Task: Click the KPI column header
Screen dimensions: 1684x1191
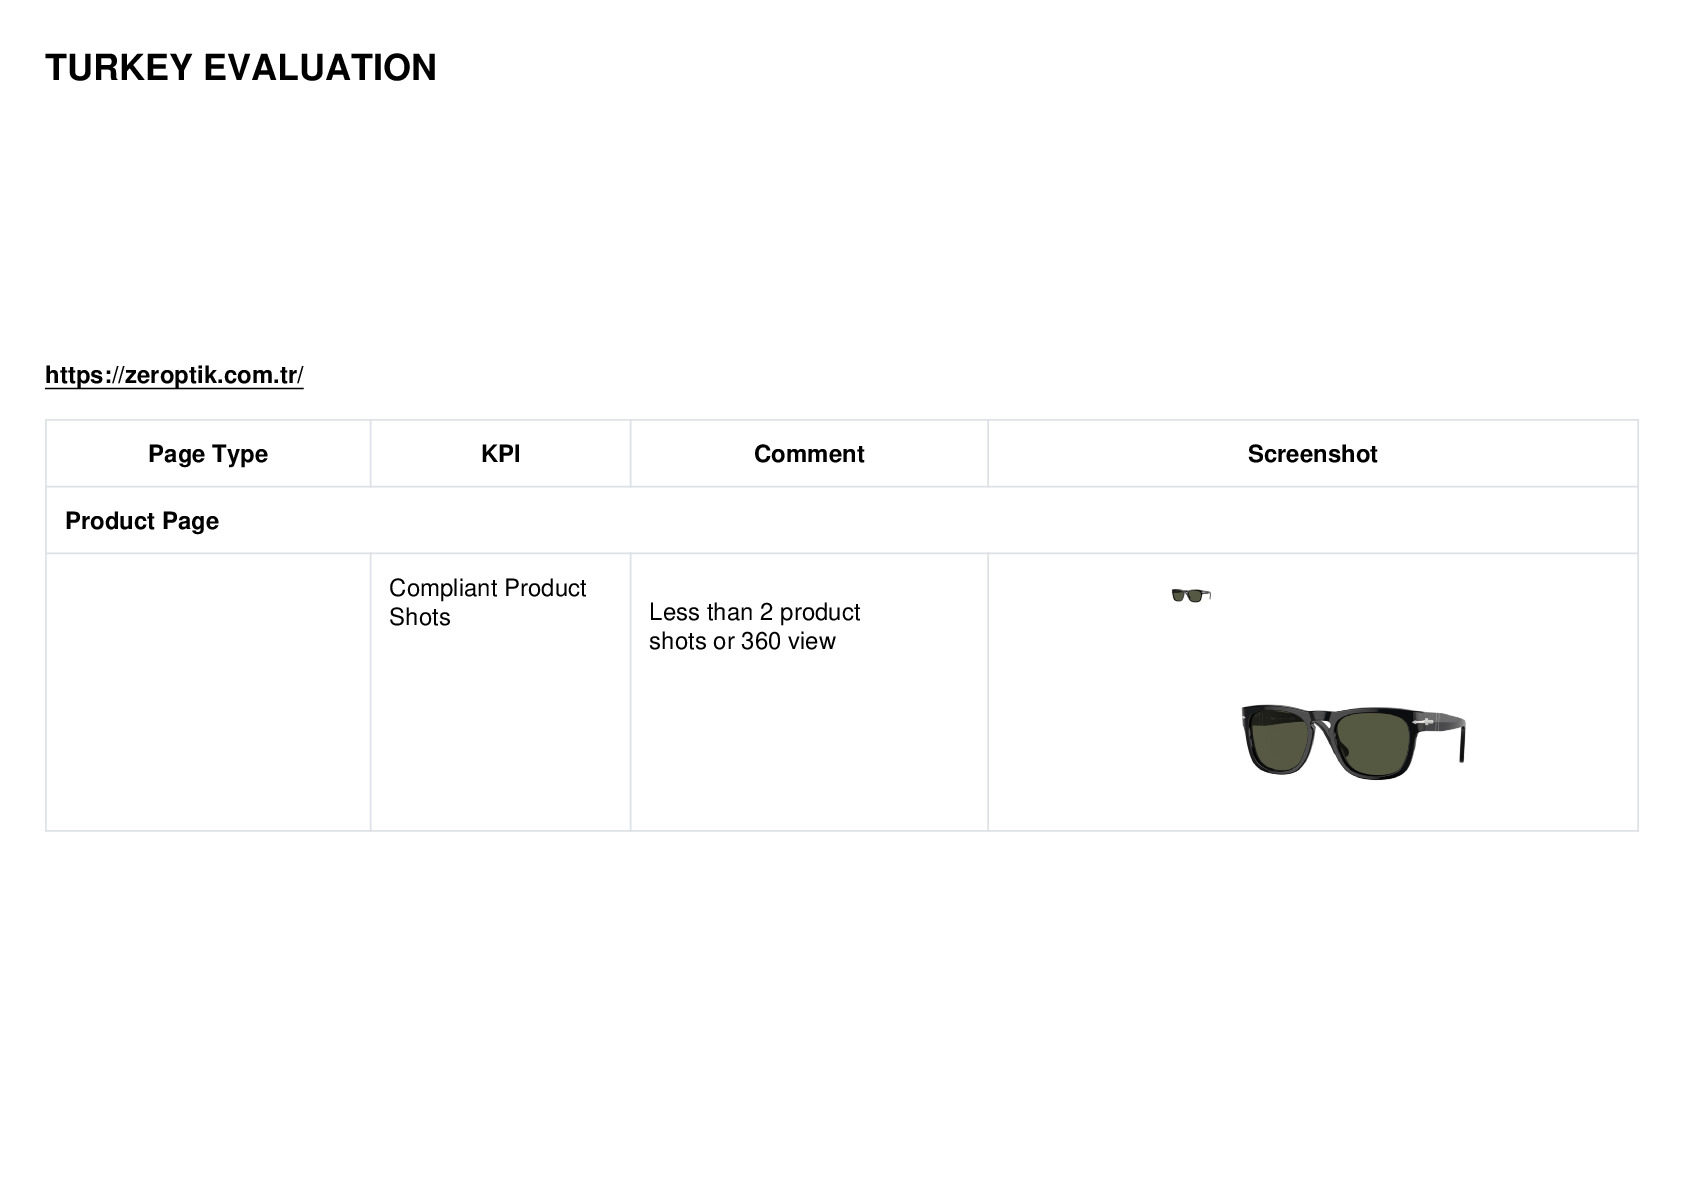Action: pos(500,454)
